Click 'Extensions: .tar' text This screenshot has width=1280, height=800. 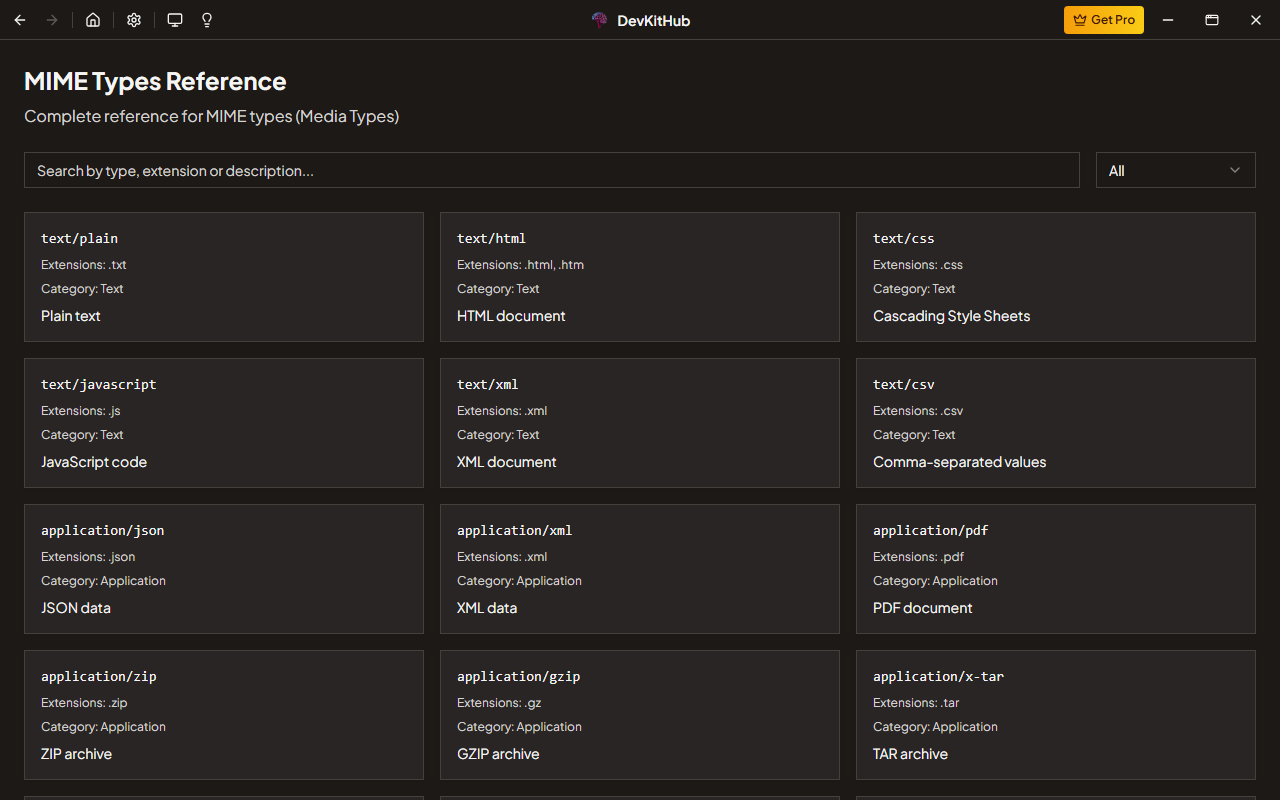[916, 703]
